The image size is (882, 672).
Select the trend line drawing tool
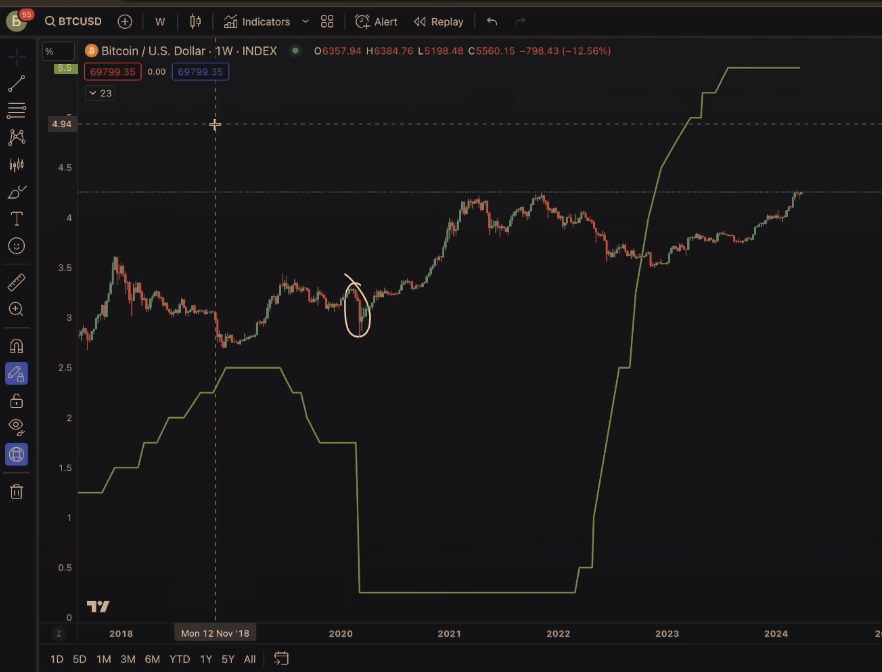point(16,83)
